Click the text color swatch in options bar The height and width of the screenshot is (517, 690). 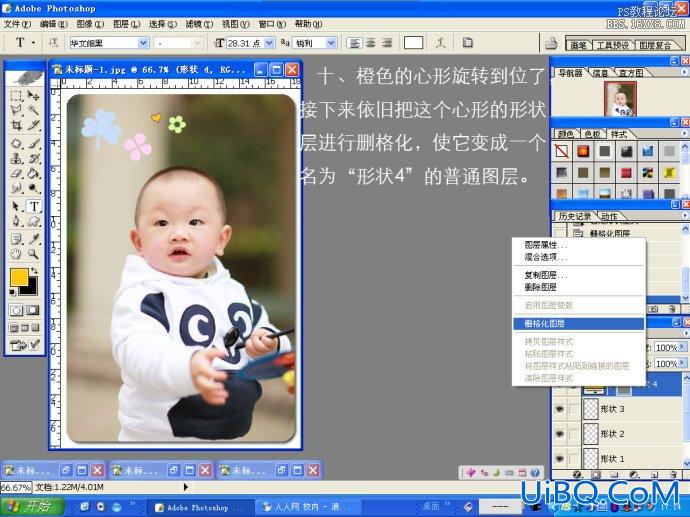coord(414,43)
